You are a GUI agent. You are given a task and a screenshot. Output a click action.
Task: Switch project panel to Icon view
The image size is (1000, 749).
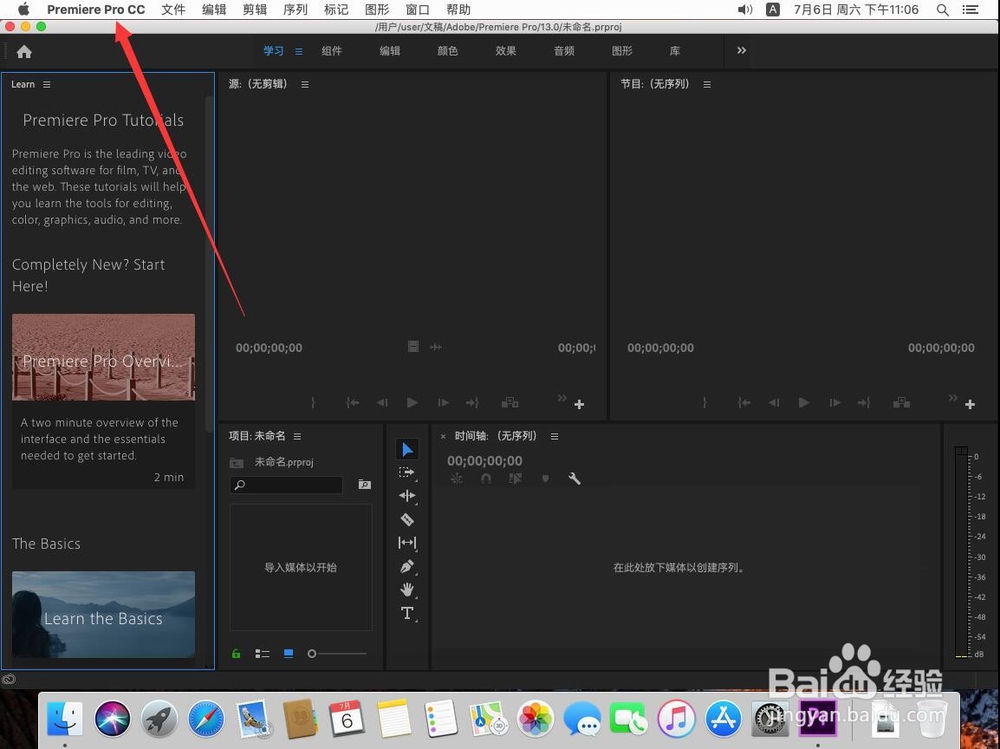[288, 653]
